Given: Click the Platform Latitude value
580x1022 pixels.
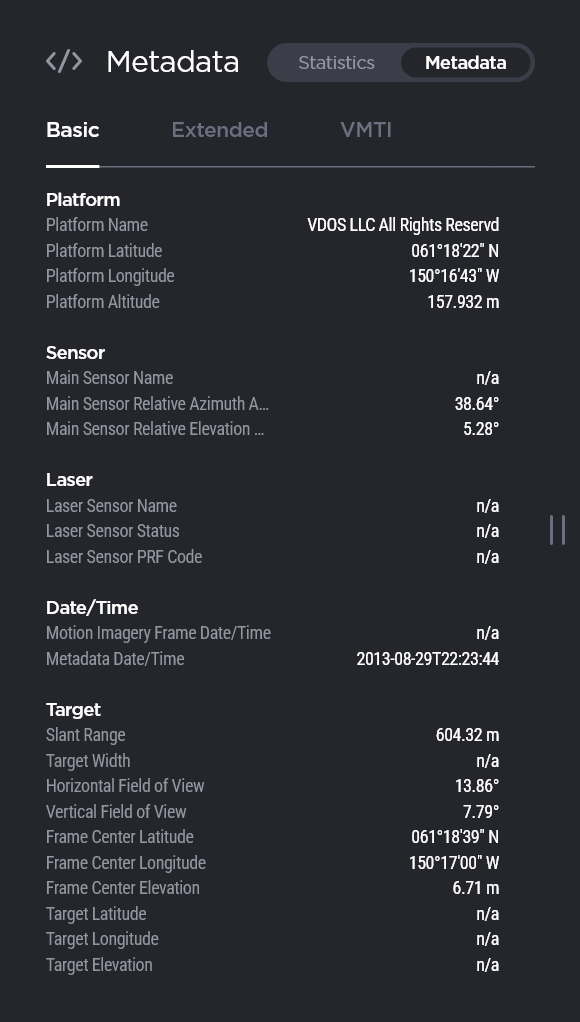Looking at the screenshot, I should 455,250.
